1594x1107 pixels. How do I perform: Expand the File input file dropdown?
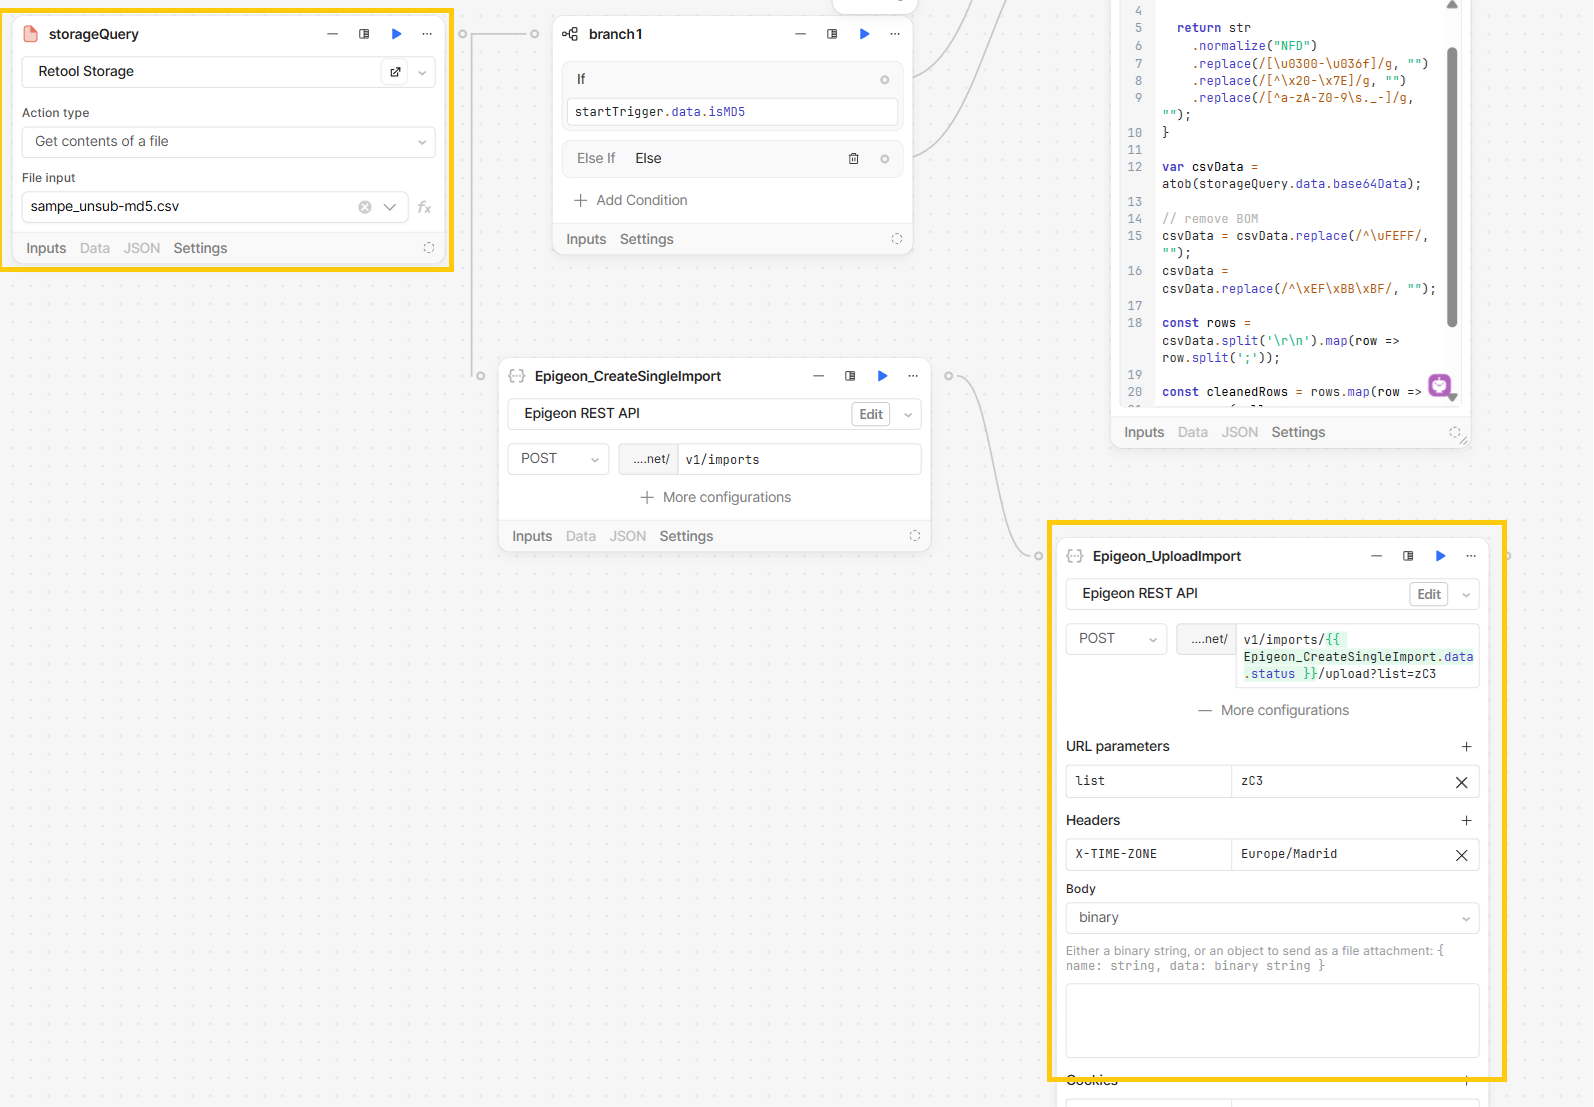click(x=390, y=207)
